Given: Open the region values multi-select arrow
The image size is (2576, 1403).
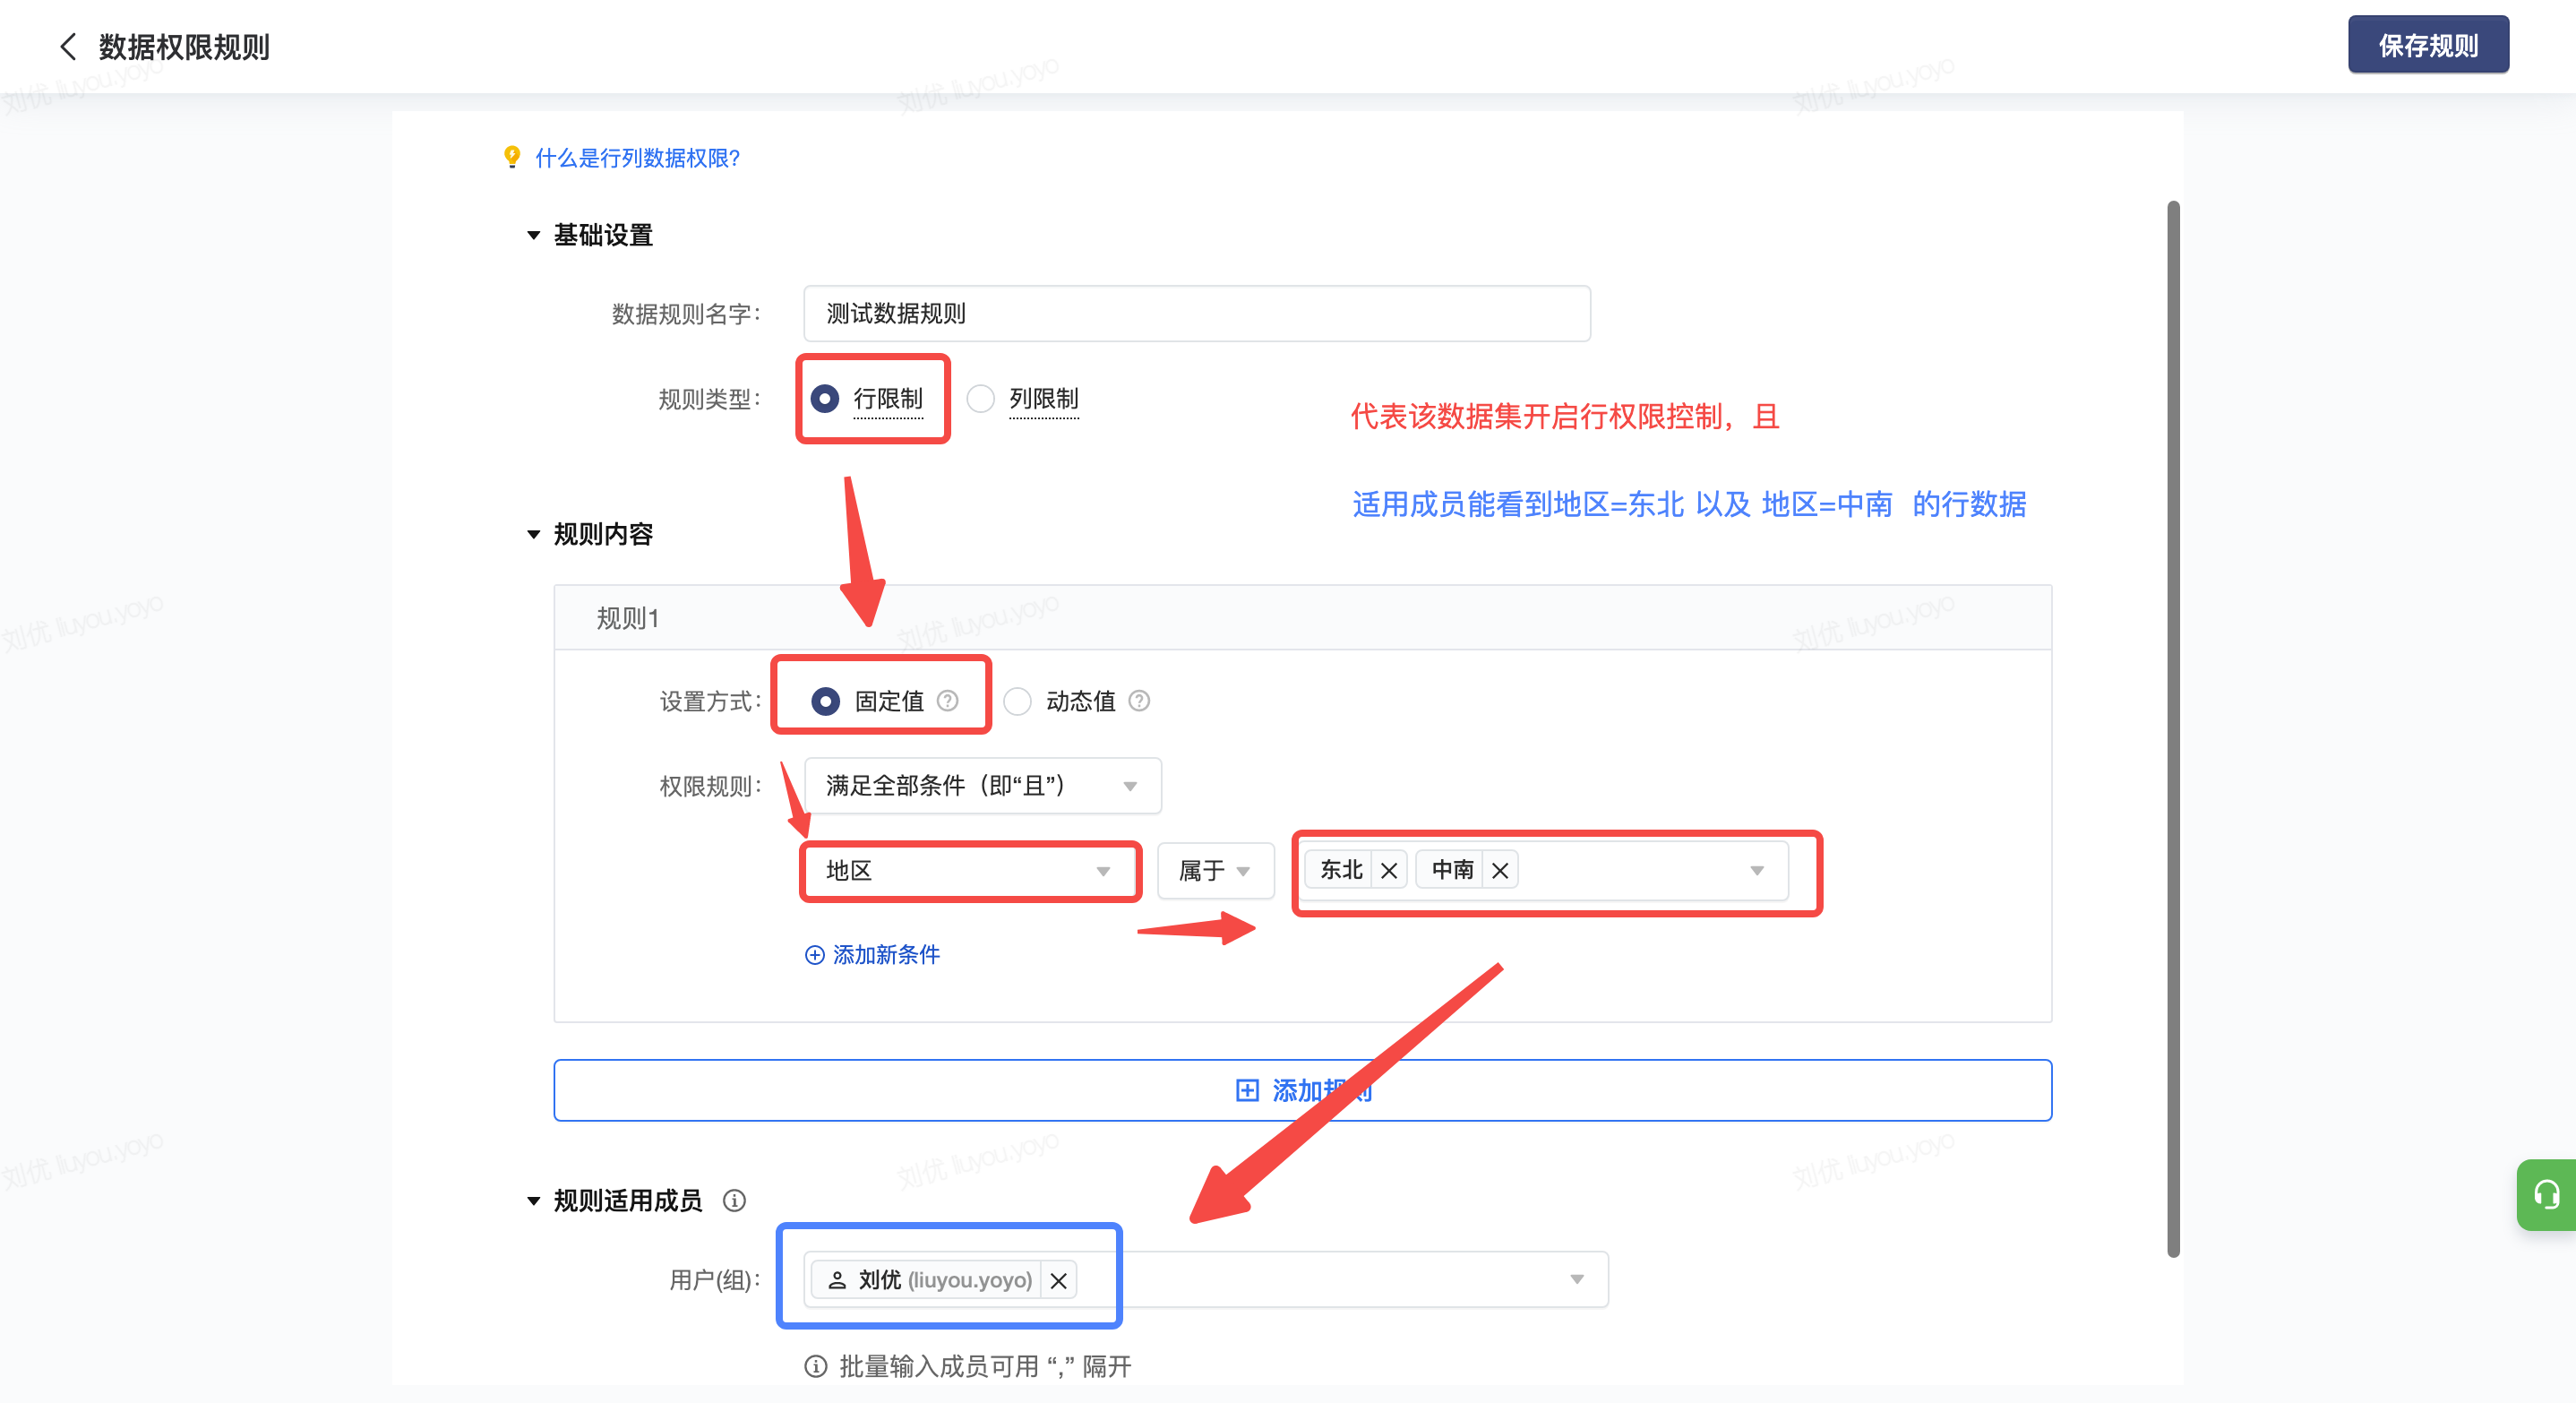Looking at the screenshot, I should pos(1757,871).
